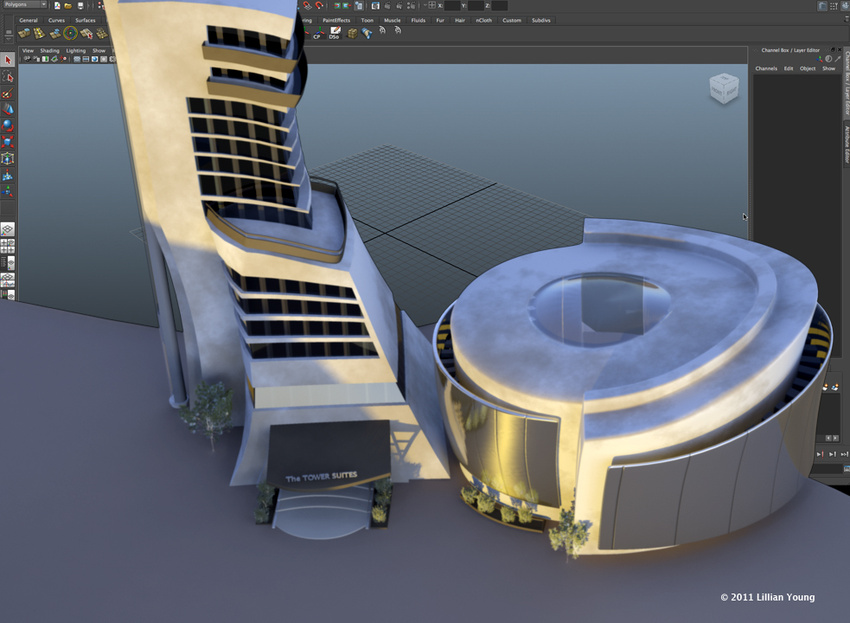Toggle the second red magnet snap icon
Image resolution: width=850 pixels, height=623 pixels.
pyautogui.click(x=319, y=5)
